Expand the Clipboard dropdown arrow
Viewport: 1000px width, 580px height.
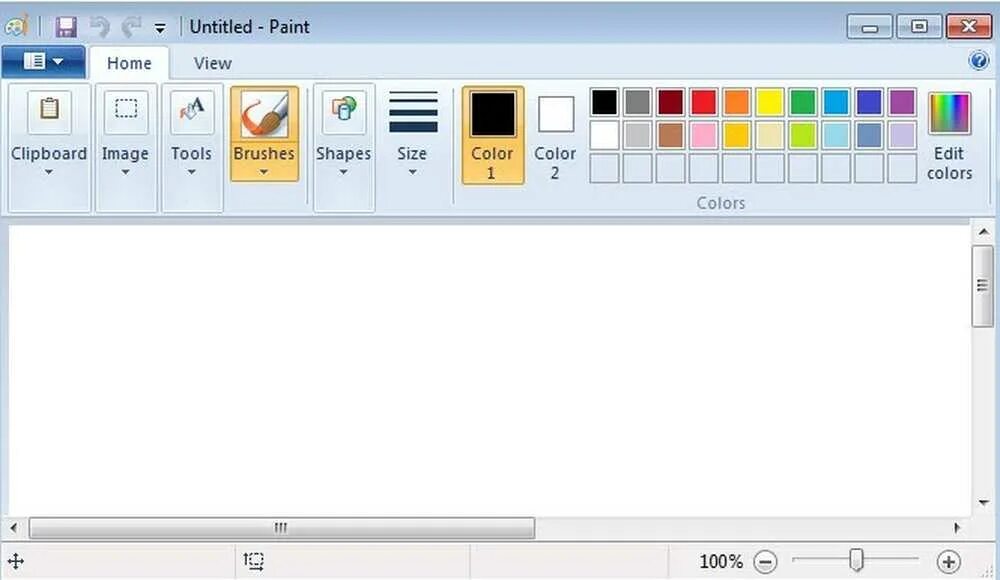click(x=48, y=172)
